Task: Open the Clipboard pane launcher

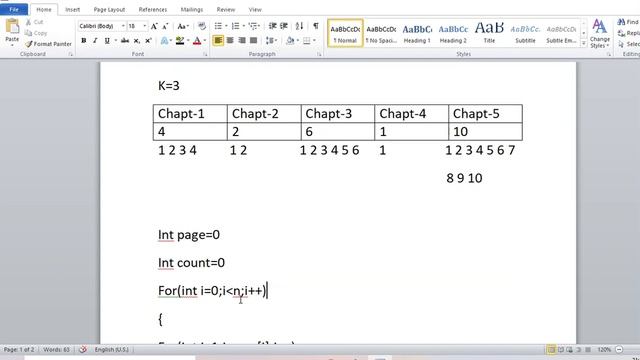Action: coord(71,54)
